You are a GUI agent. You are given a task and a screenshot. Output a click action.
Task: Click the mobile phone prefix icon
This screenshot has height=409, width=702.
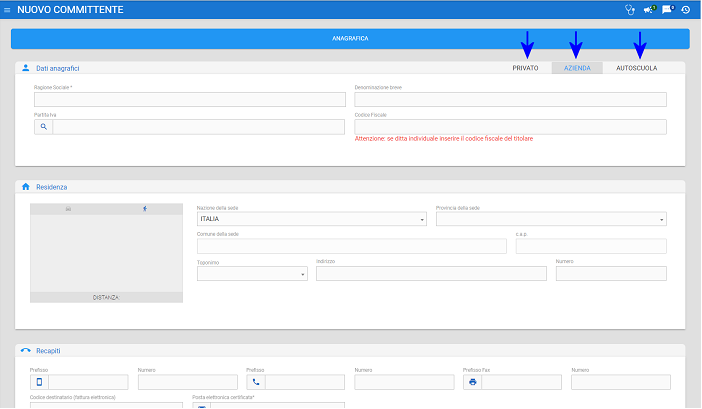(40, 382)
